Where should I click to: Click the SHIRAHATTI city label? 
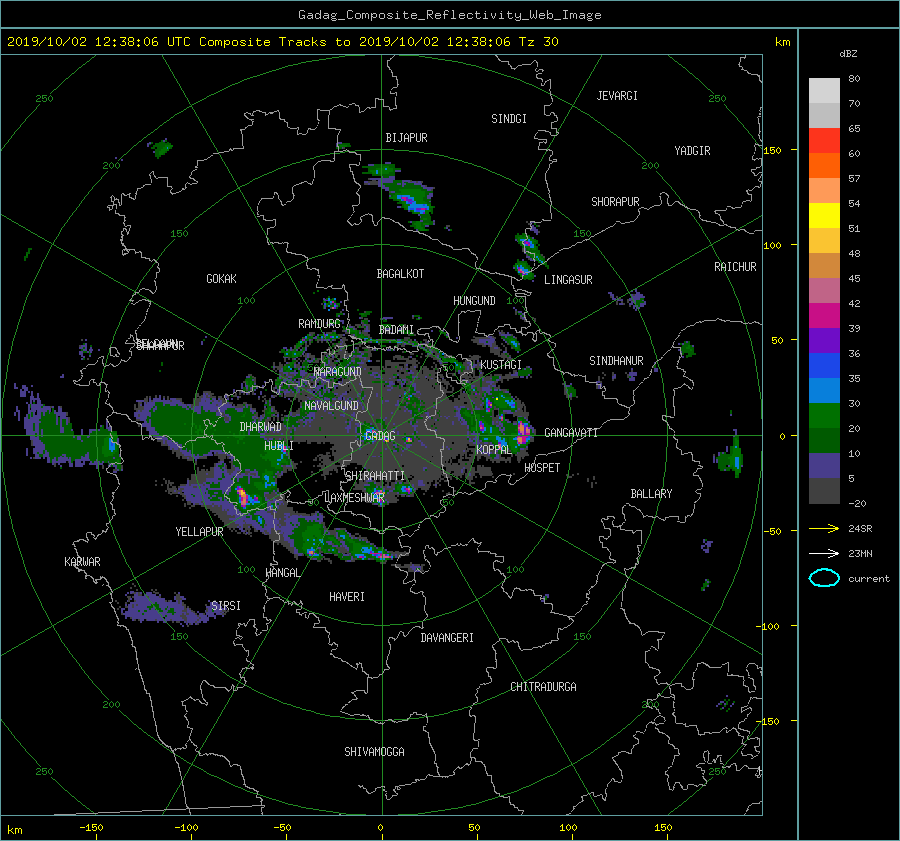click(375, 475)
